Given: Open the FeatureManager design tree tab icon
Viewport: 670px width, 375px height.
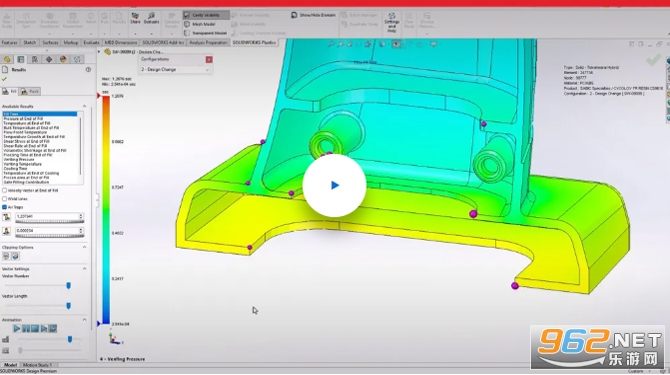Looking at the screenshot, I should [7, 59].
